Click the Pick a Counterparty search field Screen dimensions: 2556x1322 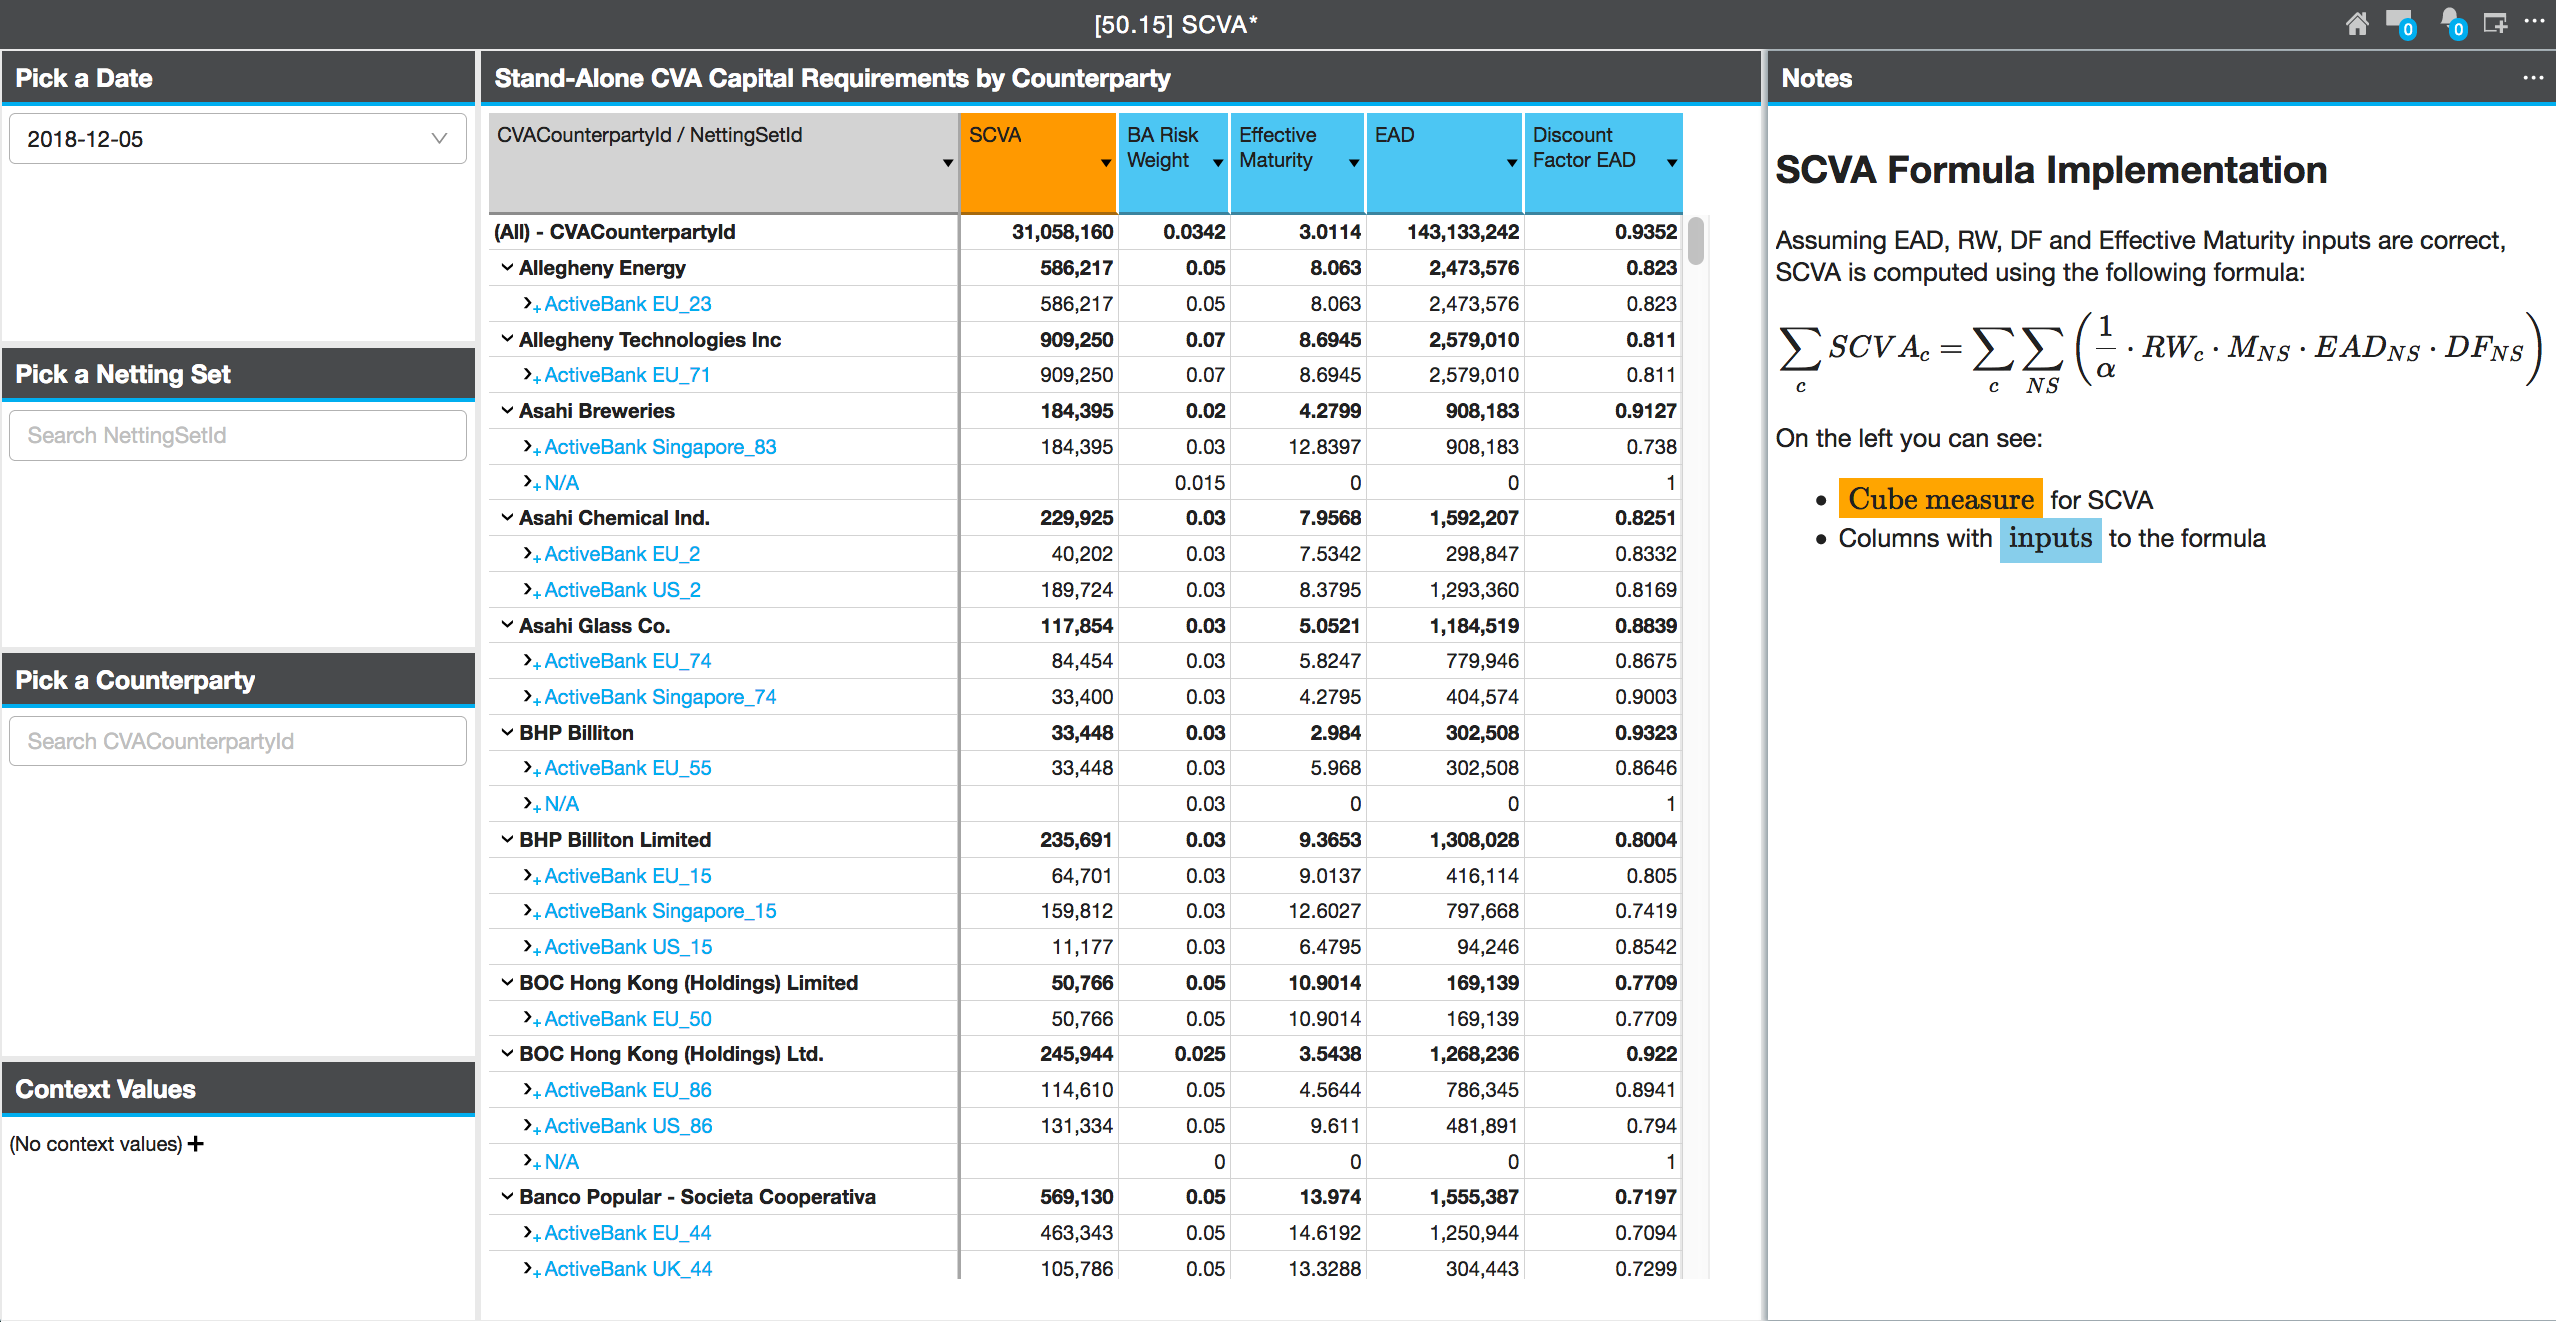pos(238,742)
